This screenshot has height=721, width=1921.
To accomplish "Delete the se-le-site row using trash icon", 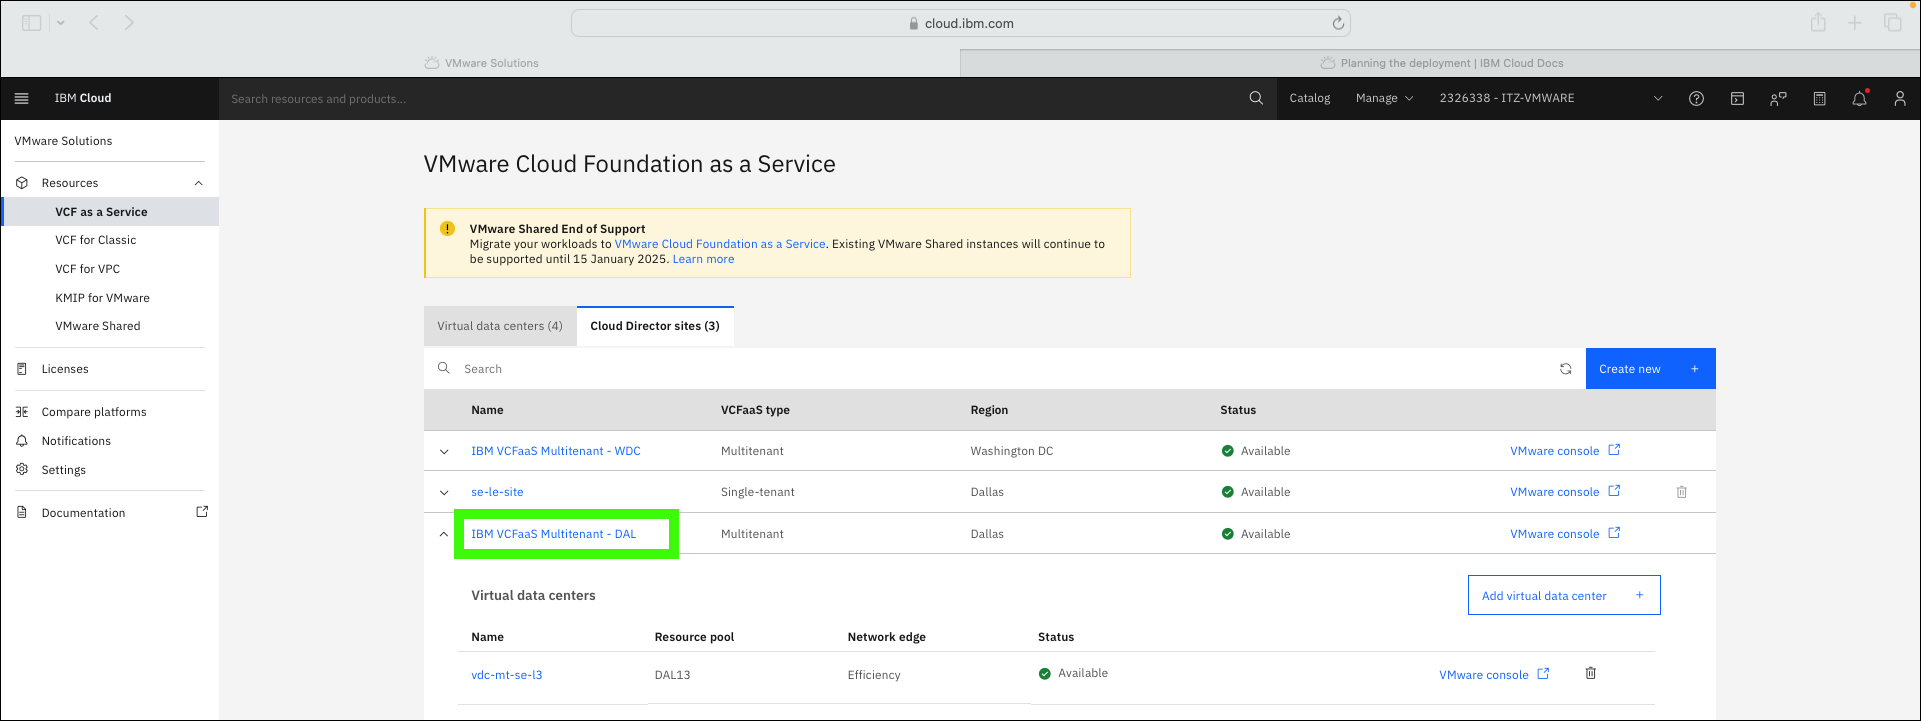I will (x=1682, y=492).
